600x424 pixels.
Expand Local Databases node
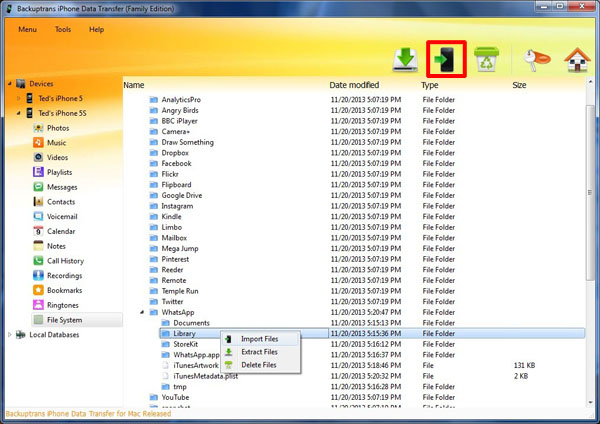tap(10, 335)
